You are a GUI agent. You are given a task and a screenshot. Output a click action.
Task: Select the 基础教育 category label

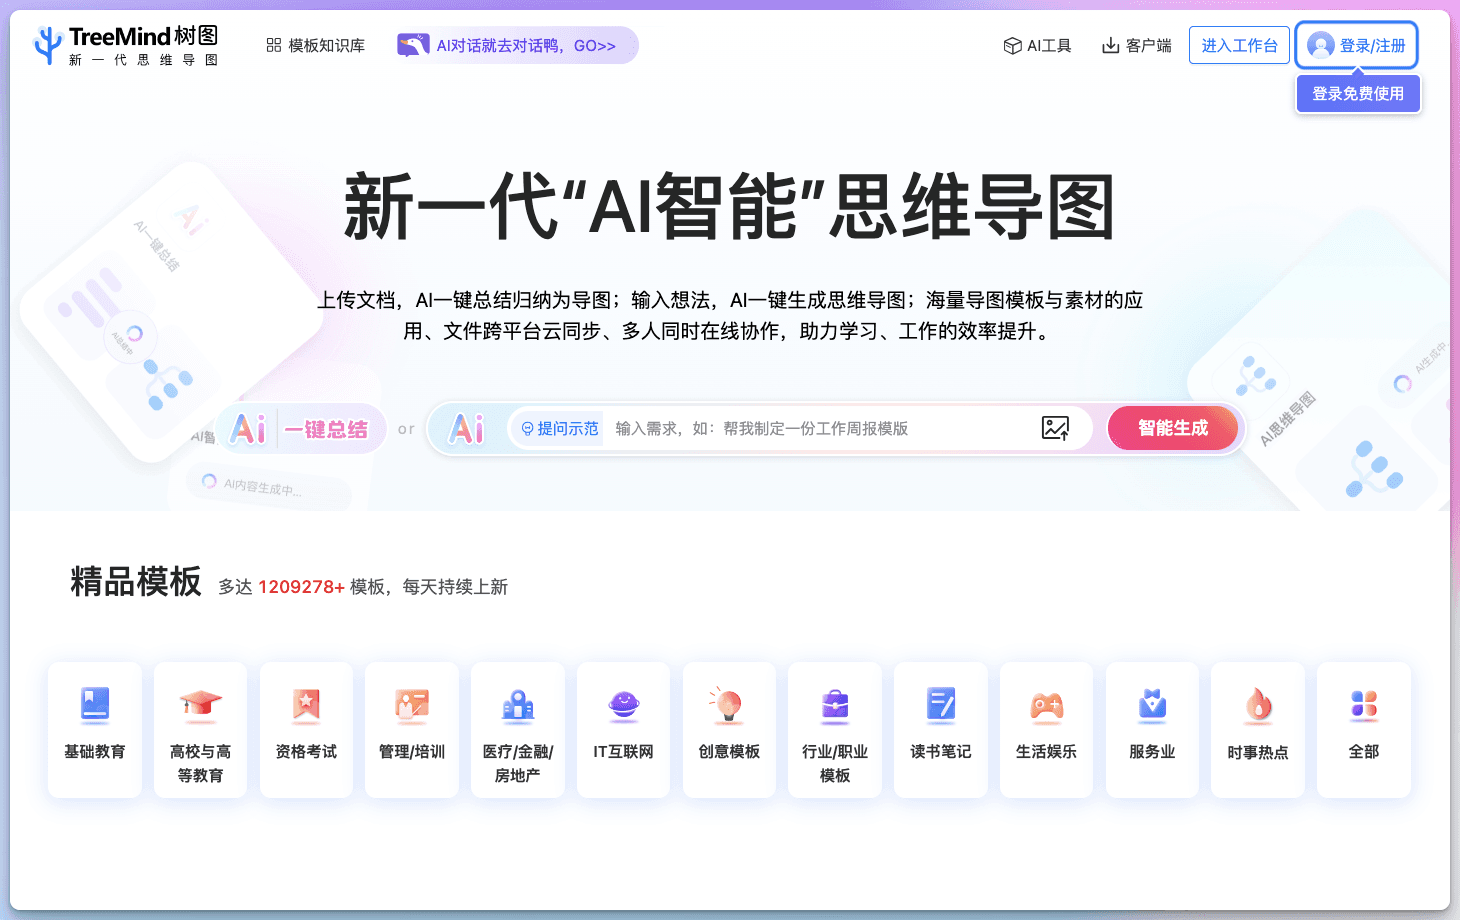95,752
